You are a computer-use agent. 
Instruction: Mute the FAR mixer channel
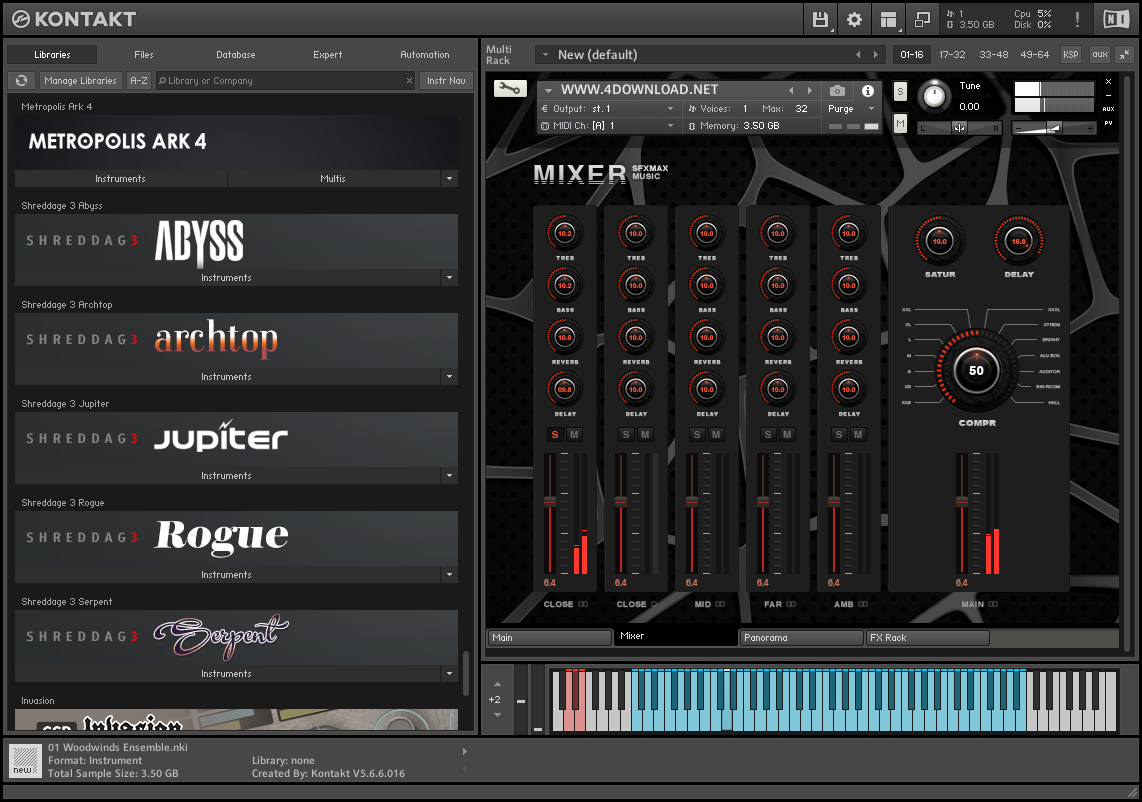click(x=787, y=435)
